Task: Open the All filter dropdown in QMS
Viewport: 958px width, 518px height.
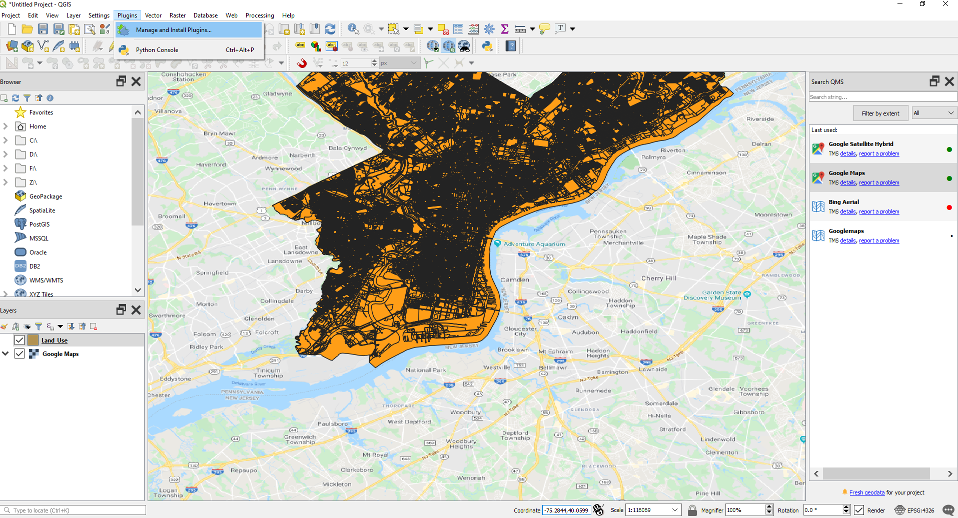Action: click(933, 113)
